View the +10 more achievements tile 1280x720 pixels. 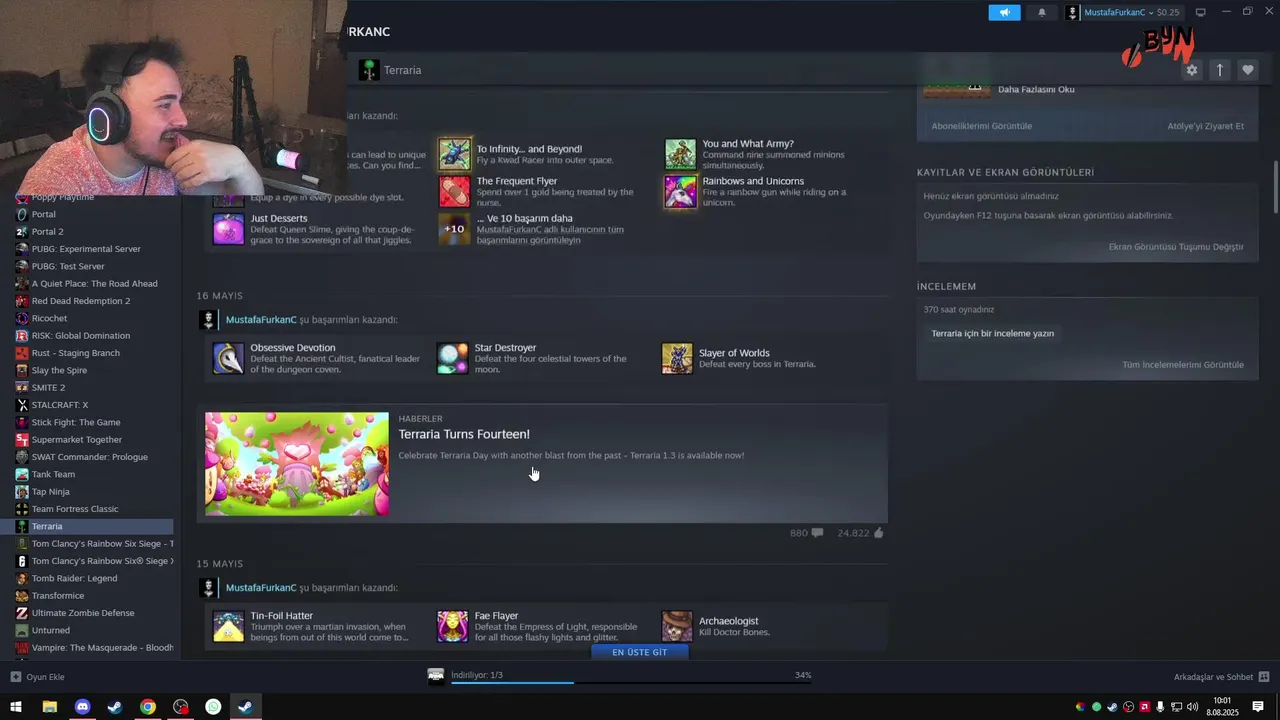(454, 229)
